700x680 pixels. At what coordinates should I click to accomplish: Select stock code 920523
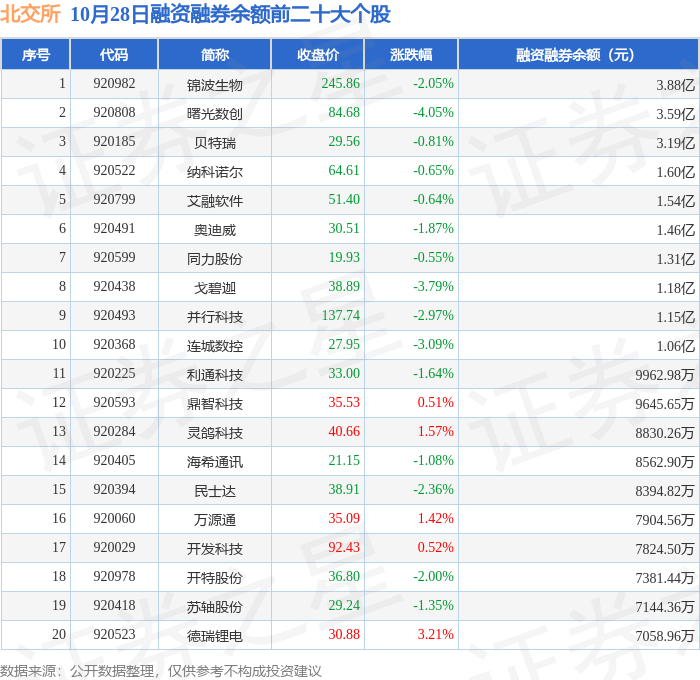coord(114,635)
